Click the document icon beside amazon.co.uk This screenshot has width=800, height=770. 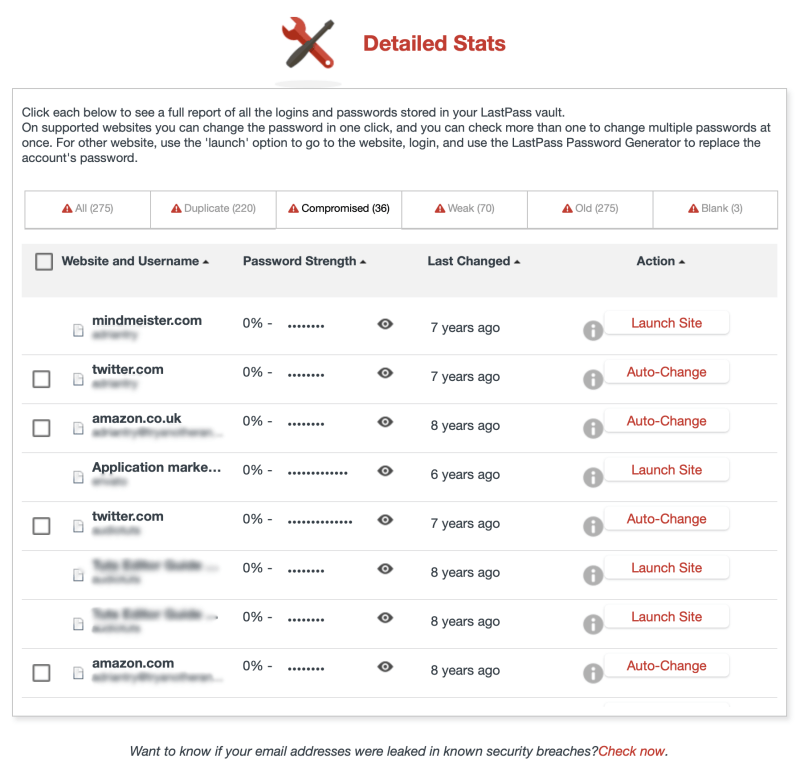tap(78, 428)
